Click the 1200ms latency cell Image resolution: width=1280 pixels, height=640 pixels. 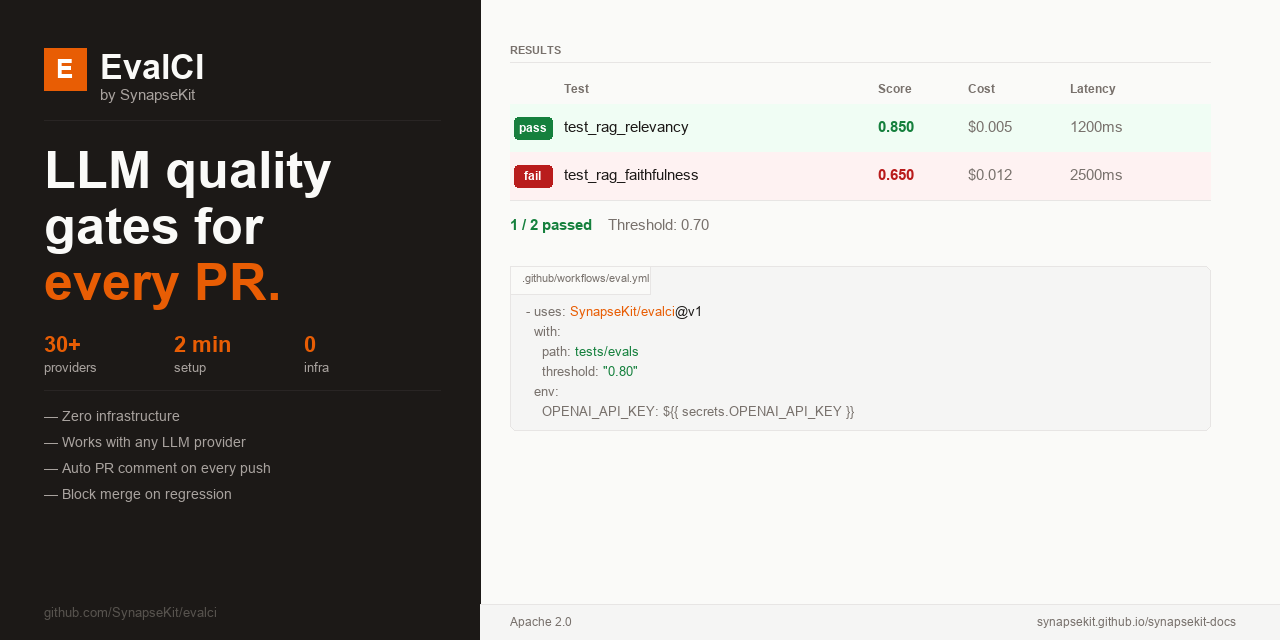coord(1096,127)
